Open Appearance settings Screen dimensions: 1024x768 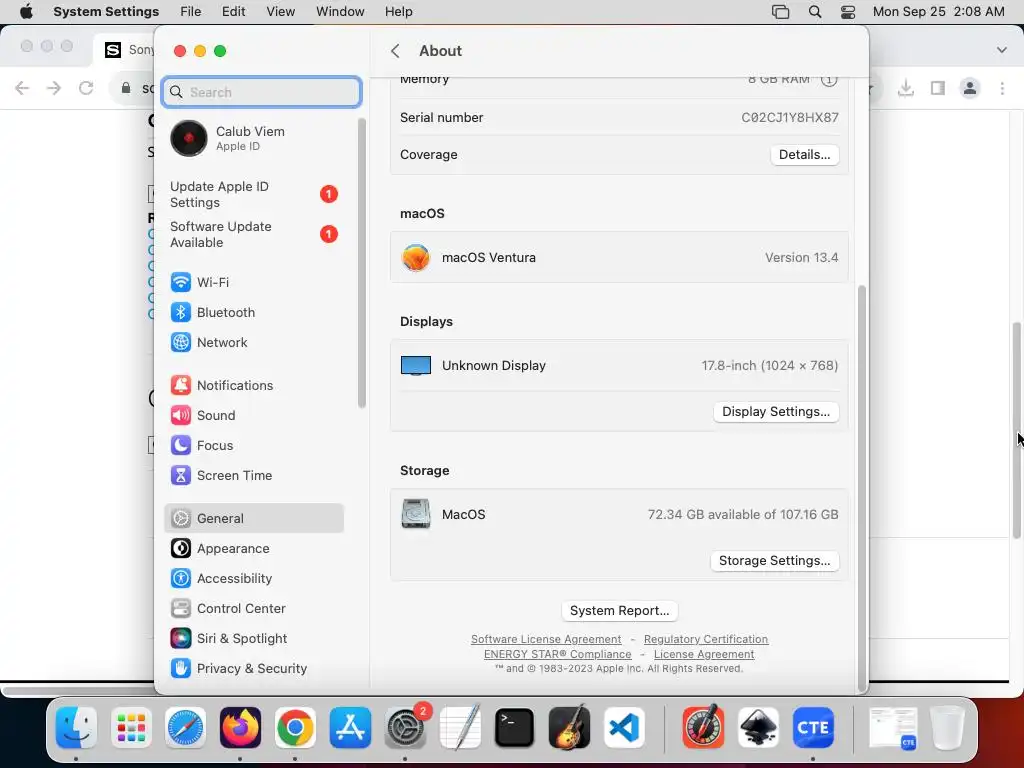(x=253, y=549)
